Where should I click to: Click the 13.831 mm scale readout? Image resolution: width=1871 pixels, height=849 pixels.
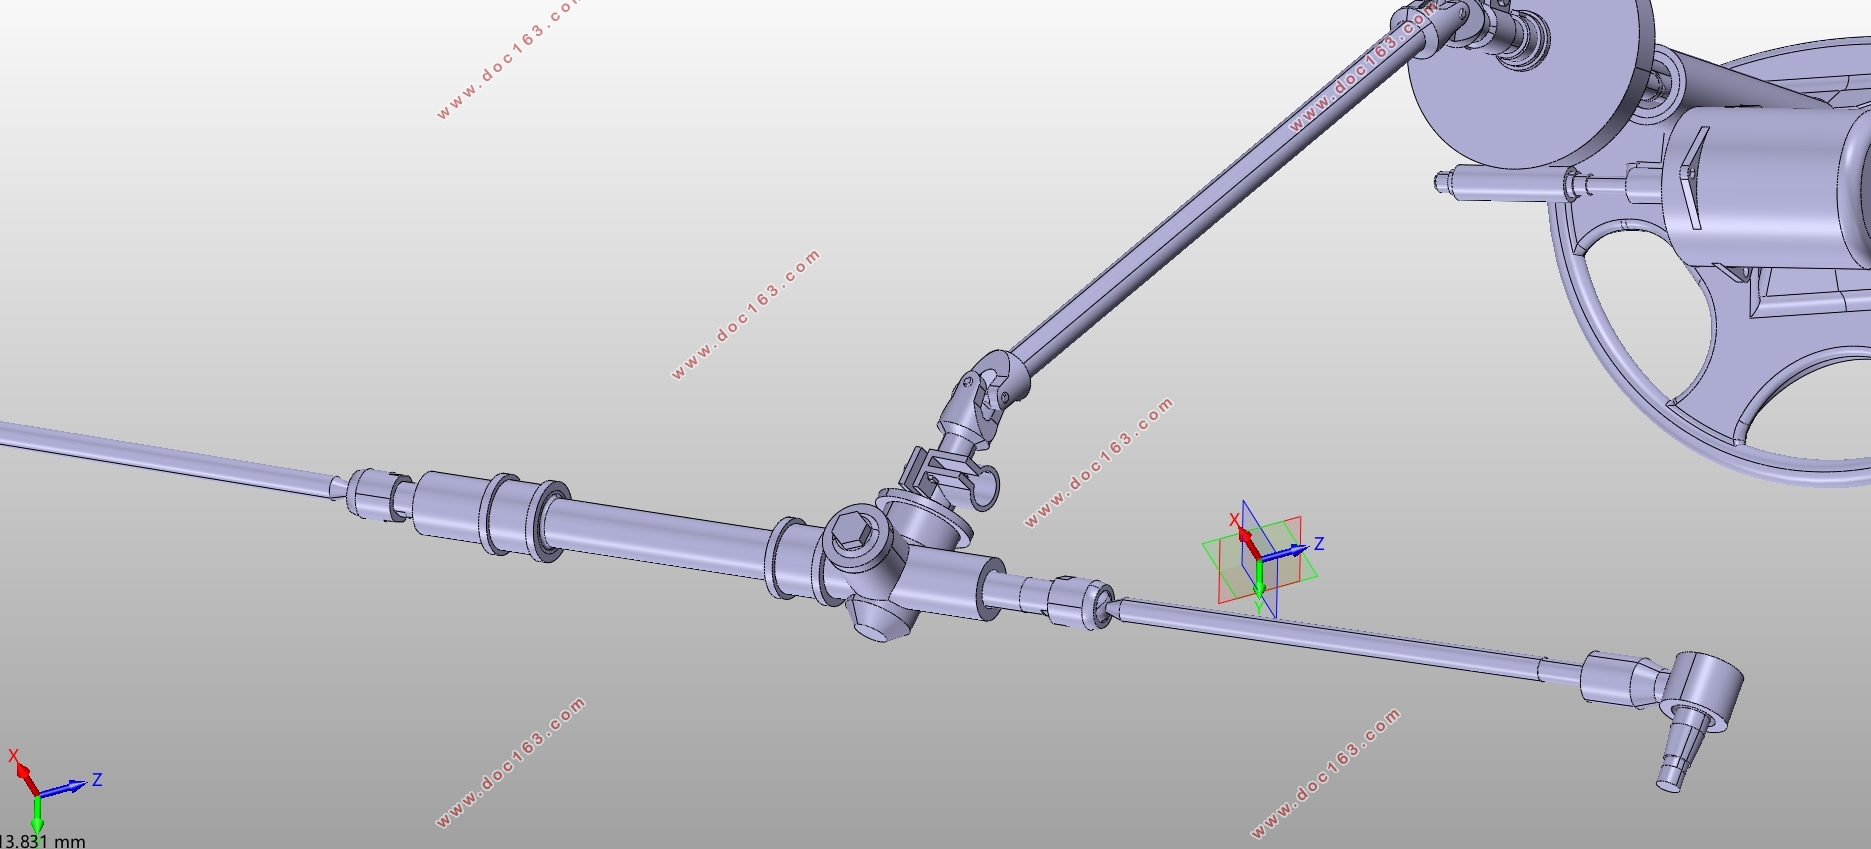tap(43, 841)
